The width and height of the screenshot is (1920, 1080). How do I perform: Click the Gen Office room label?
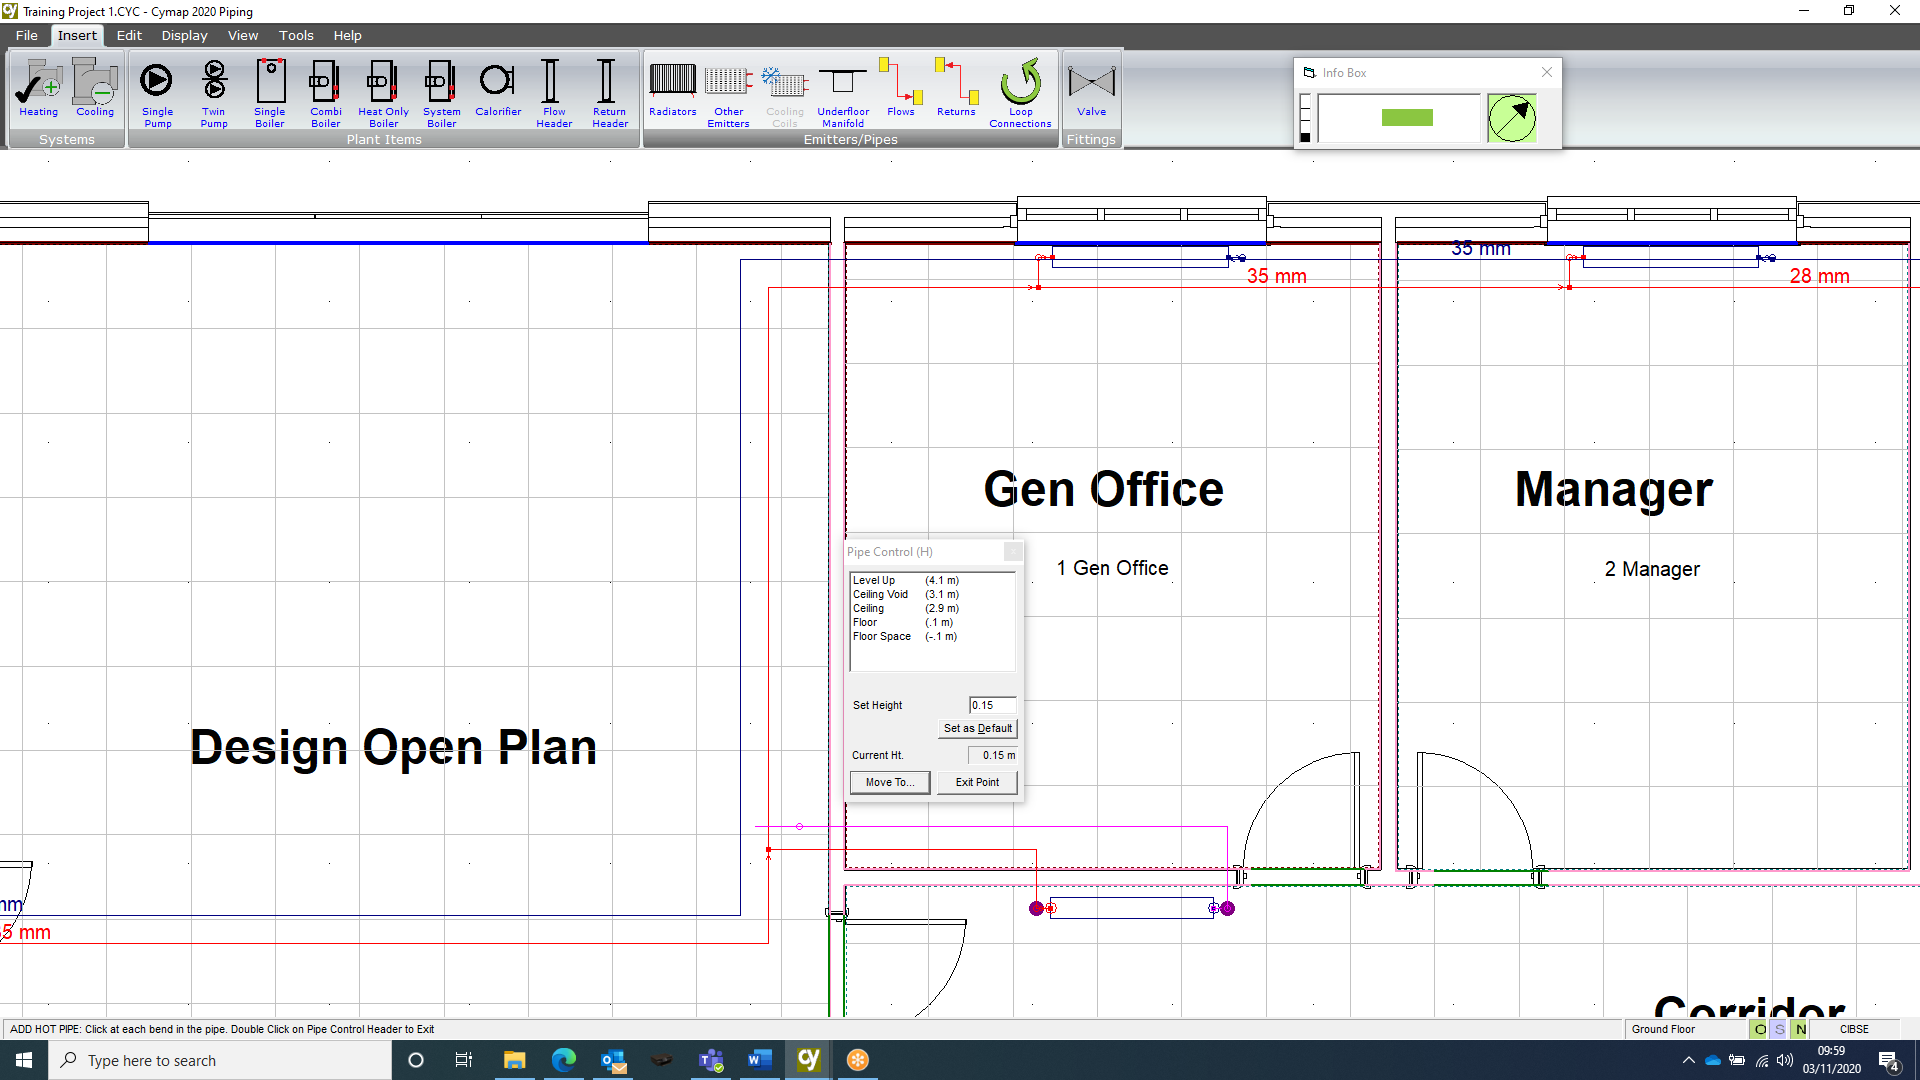[x=1103, y=490]
